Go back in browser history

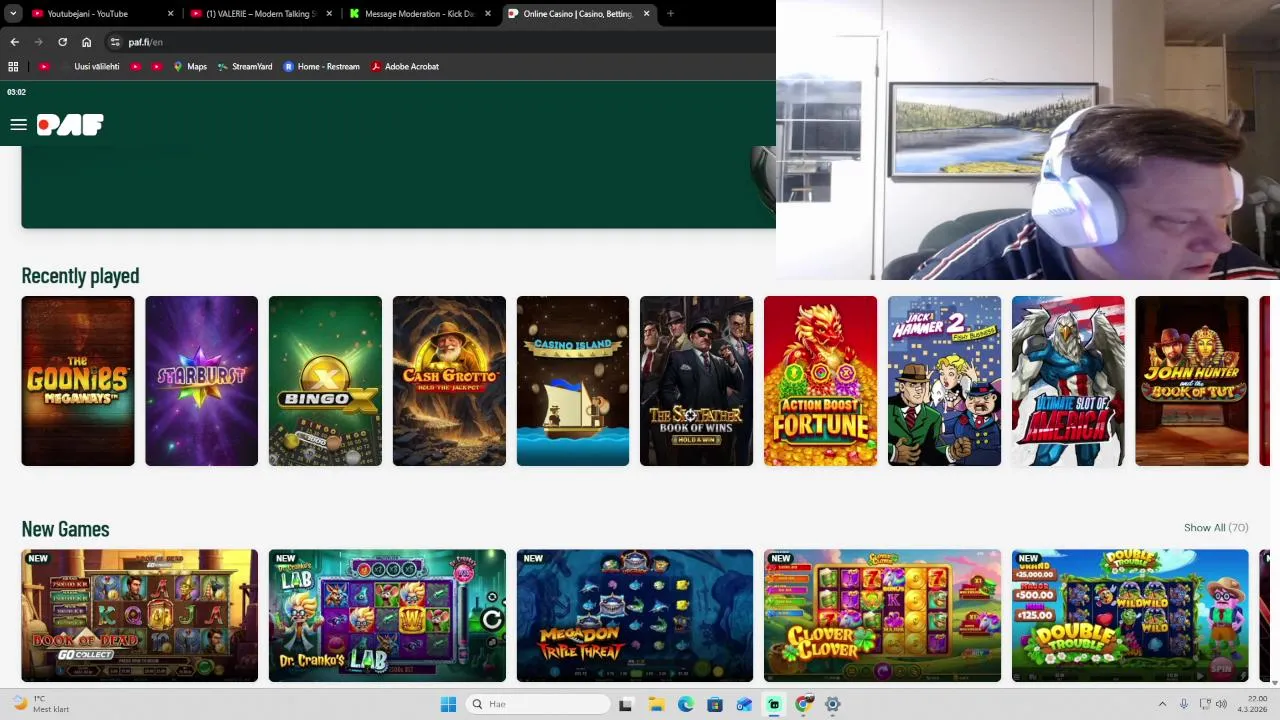(14, 42)
